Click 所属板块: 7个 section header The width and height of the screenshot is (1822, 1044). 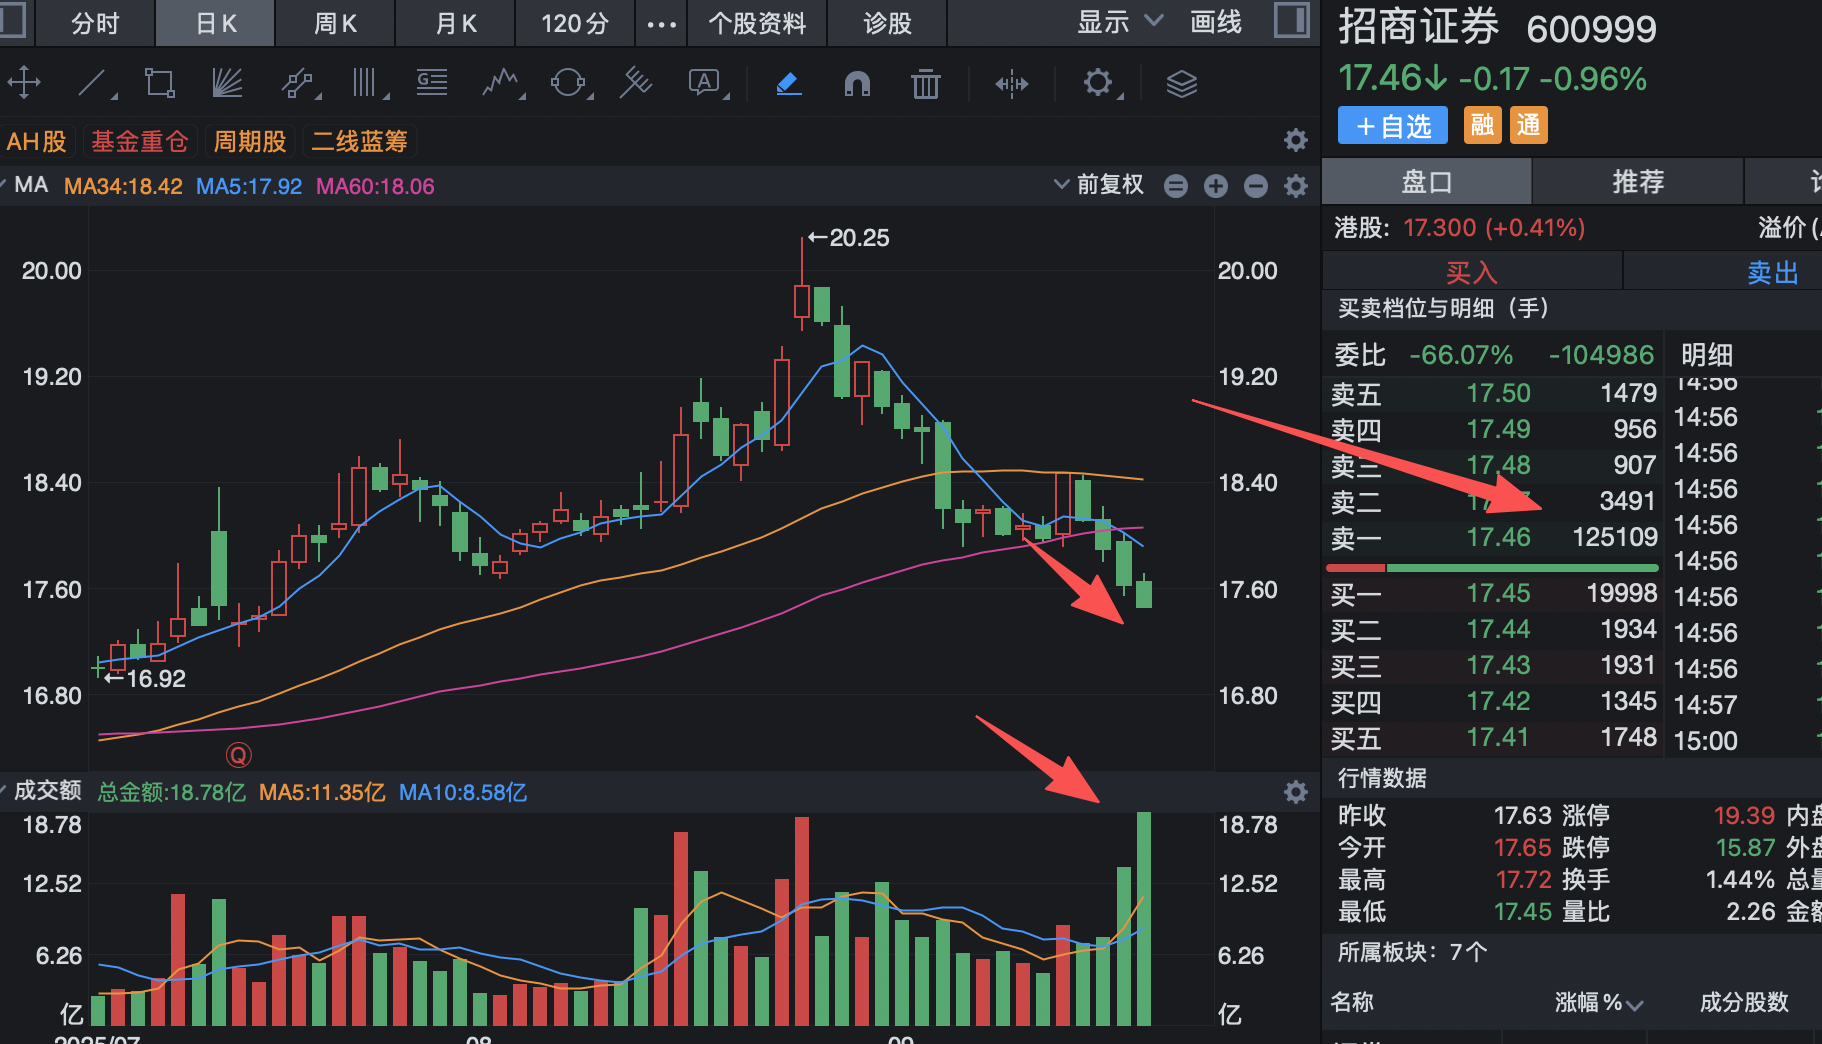pos(1412,952)
